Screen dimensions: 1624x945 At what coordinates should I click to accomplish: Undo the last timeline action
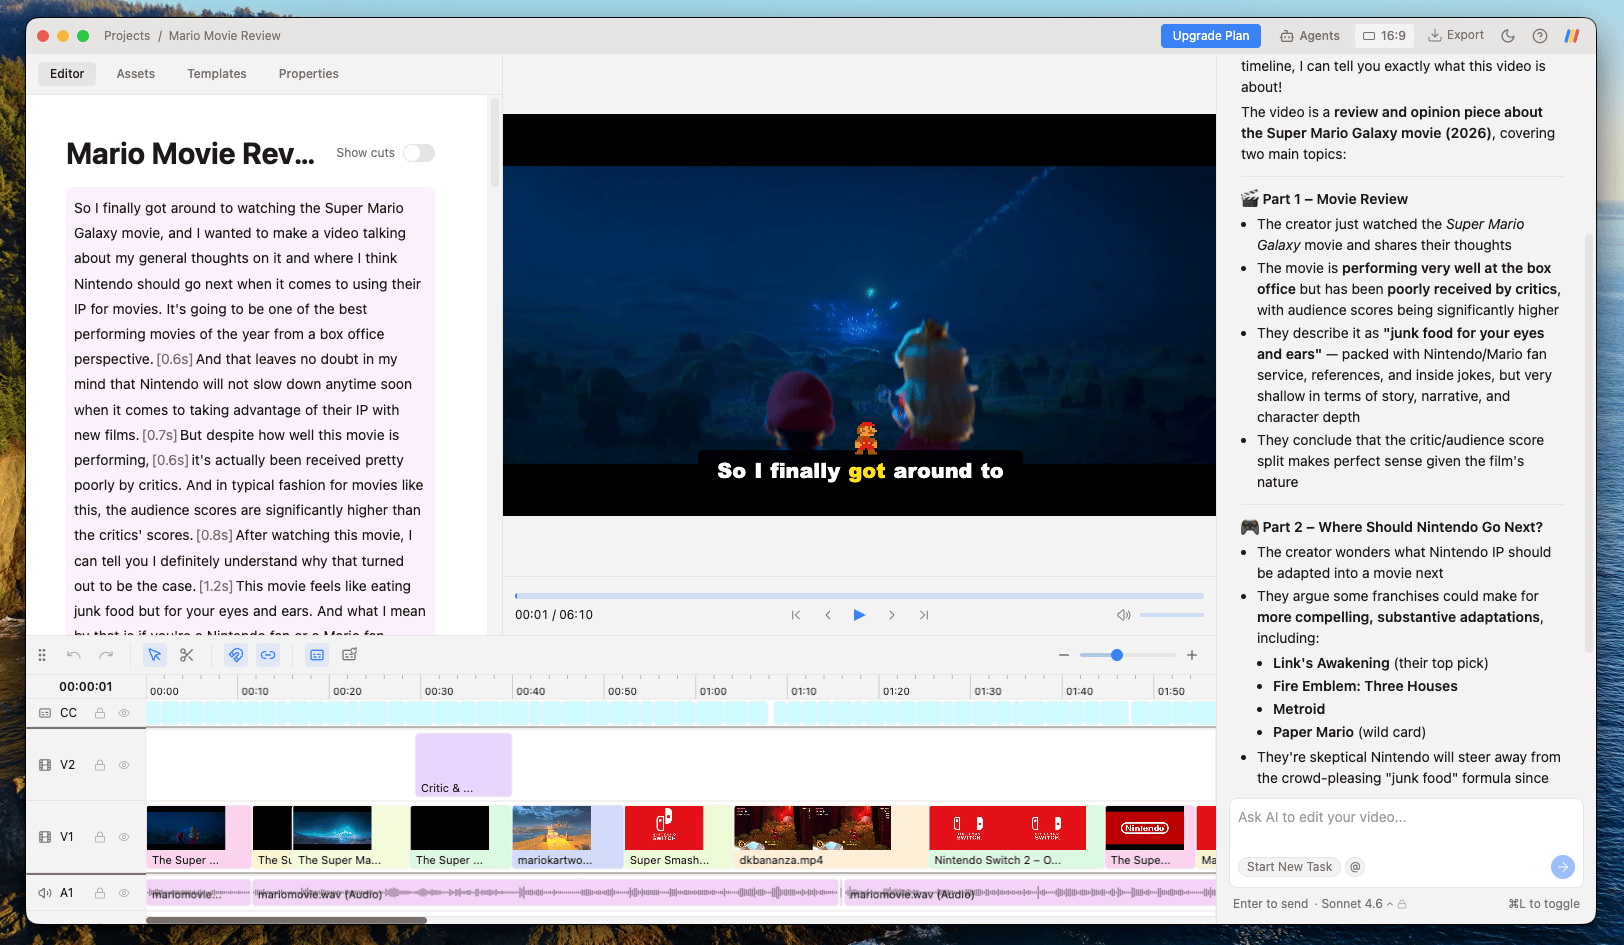click(74, 655)
